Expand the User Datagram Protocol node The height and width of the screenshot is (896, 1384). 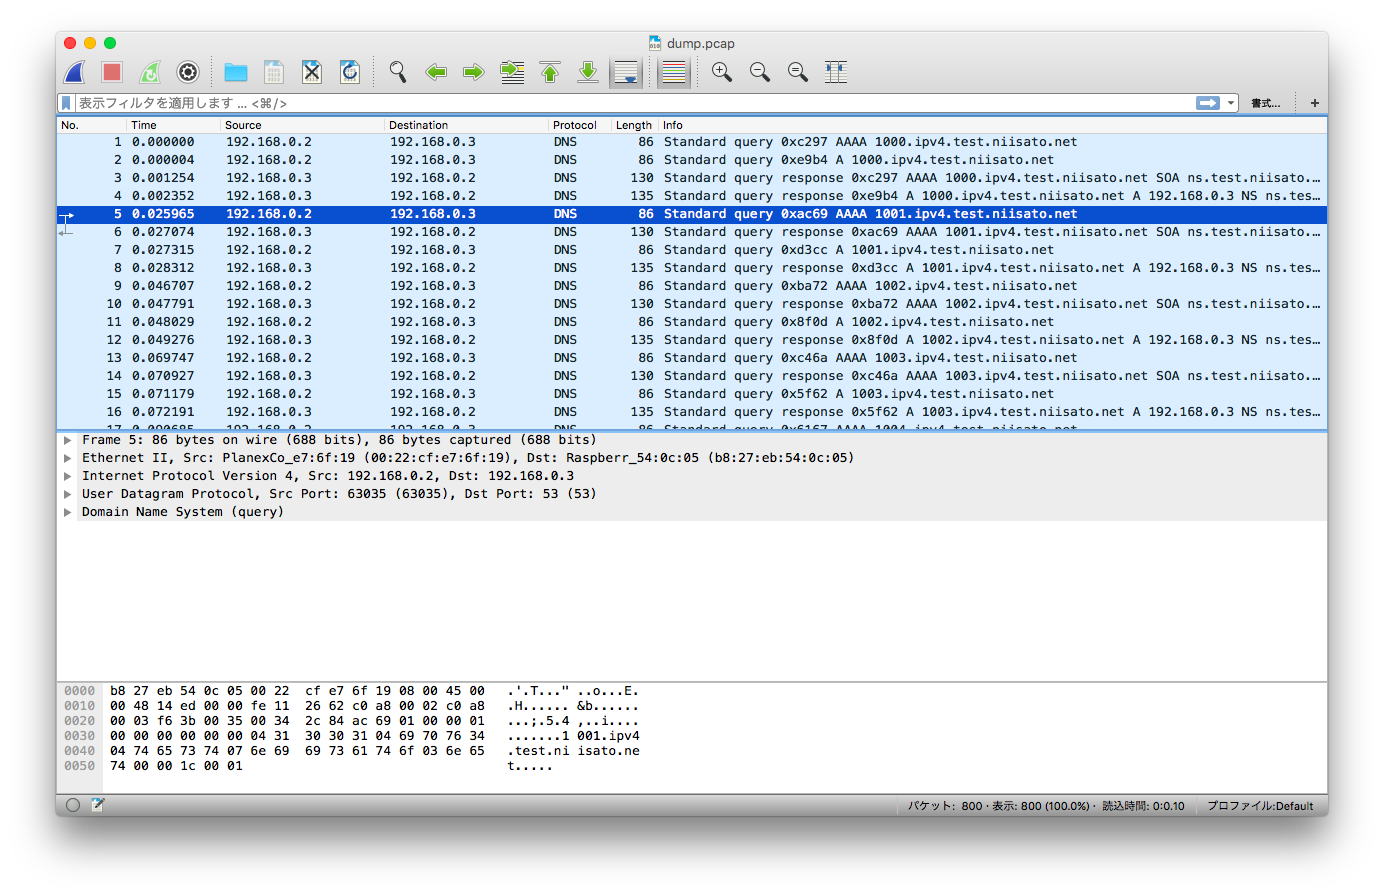pyautogui.click(x=68, y=494)
